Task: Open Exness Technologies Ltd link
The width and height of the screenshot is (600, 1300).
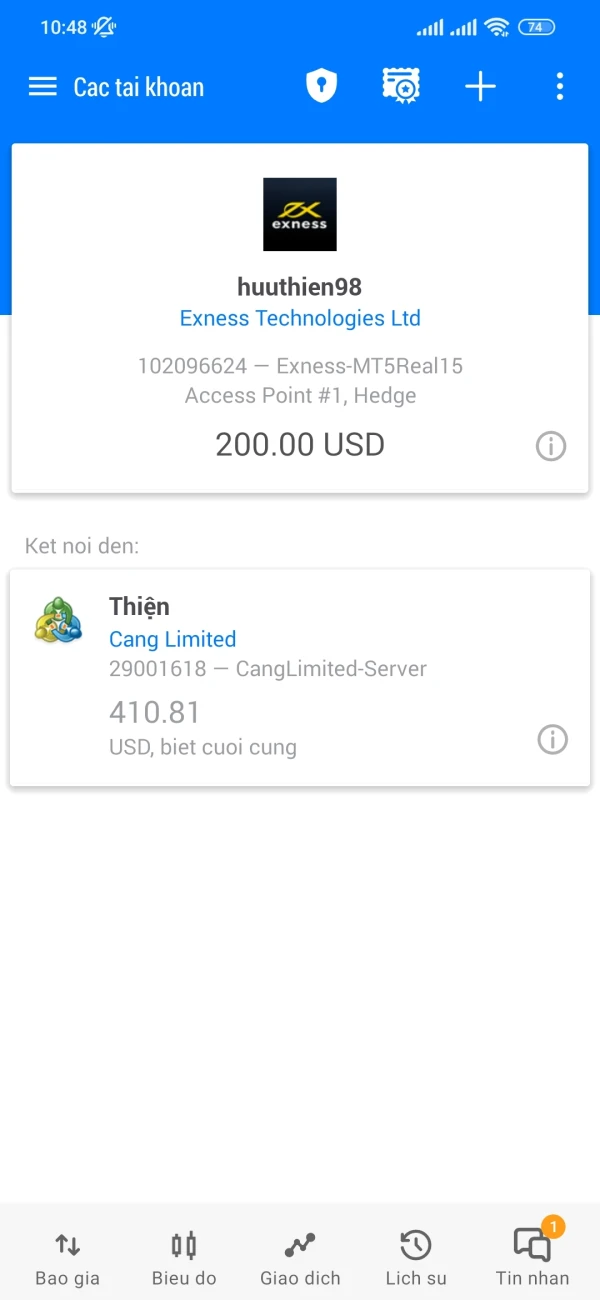Action: [x=300, y=318]
